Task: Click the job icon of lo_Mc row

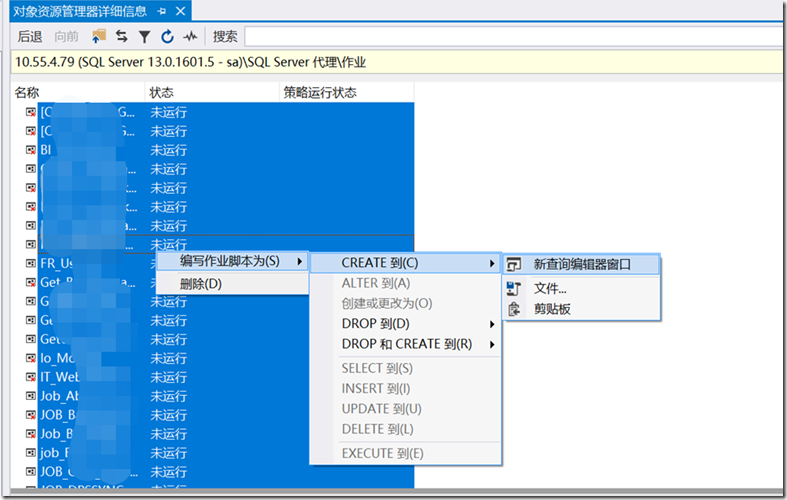Action: (31, 358)
